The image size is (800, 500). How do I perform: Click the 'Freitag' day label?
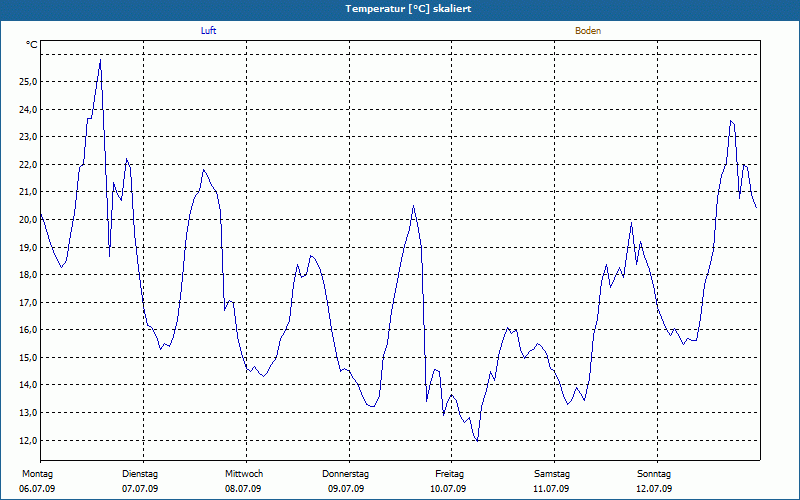point(449,474)
